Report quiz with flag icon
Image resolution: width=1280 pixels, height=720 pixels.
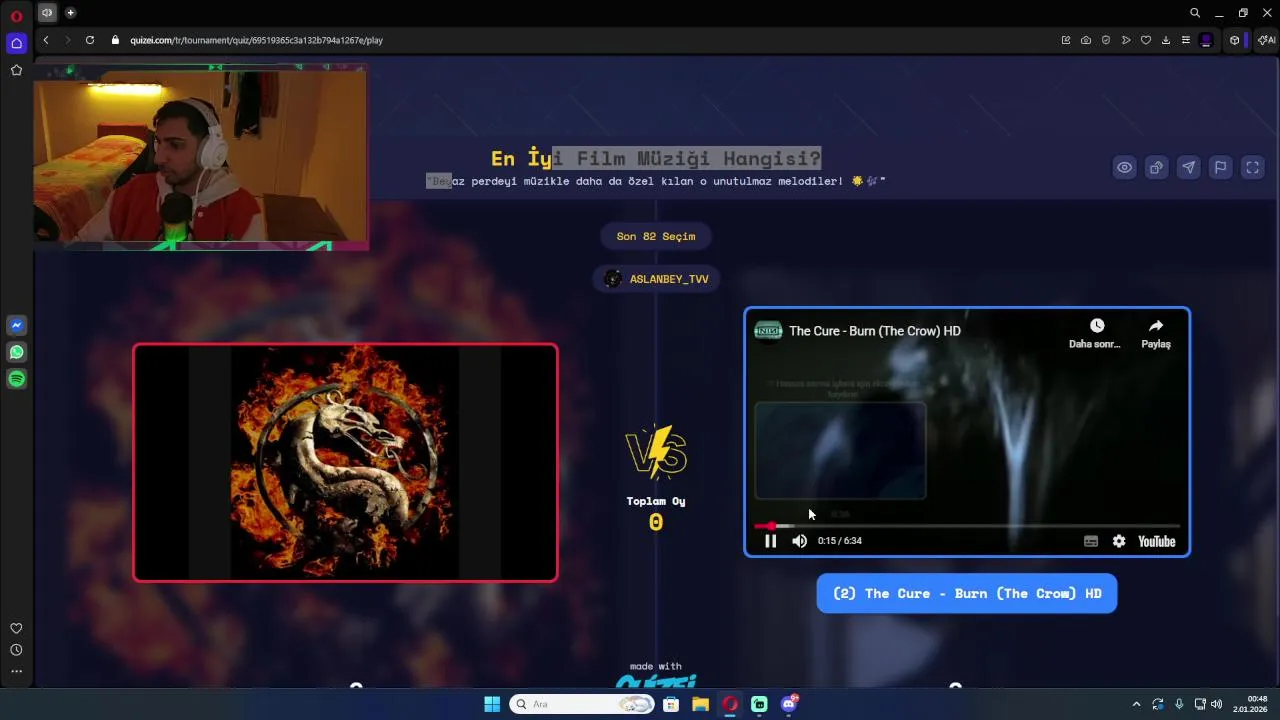point(1220,168)
